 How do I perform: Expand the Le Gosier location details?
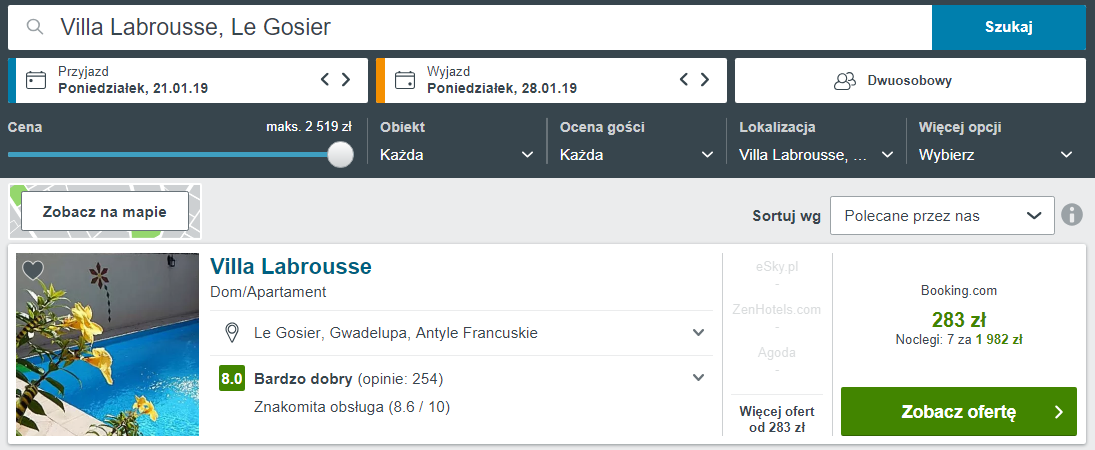[698, 333]
